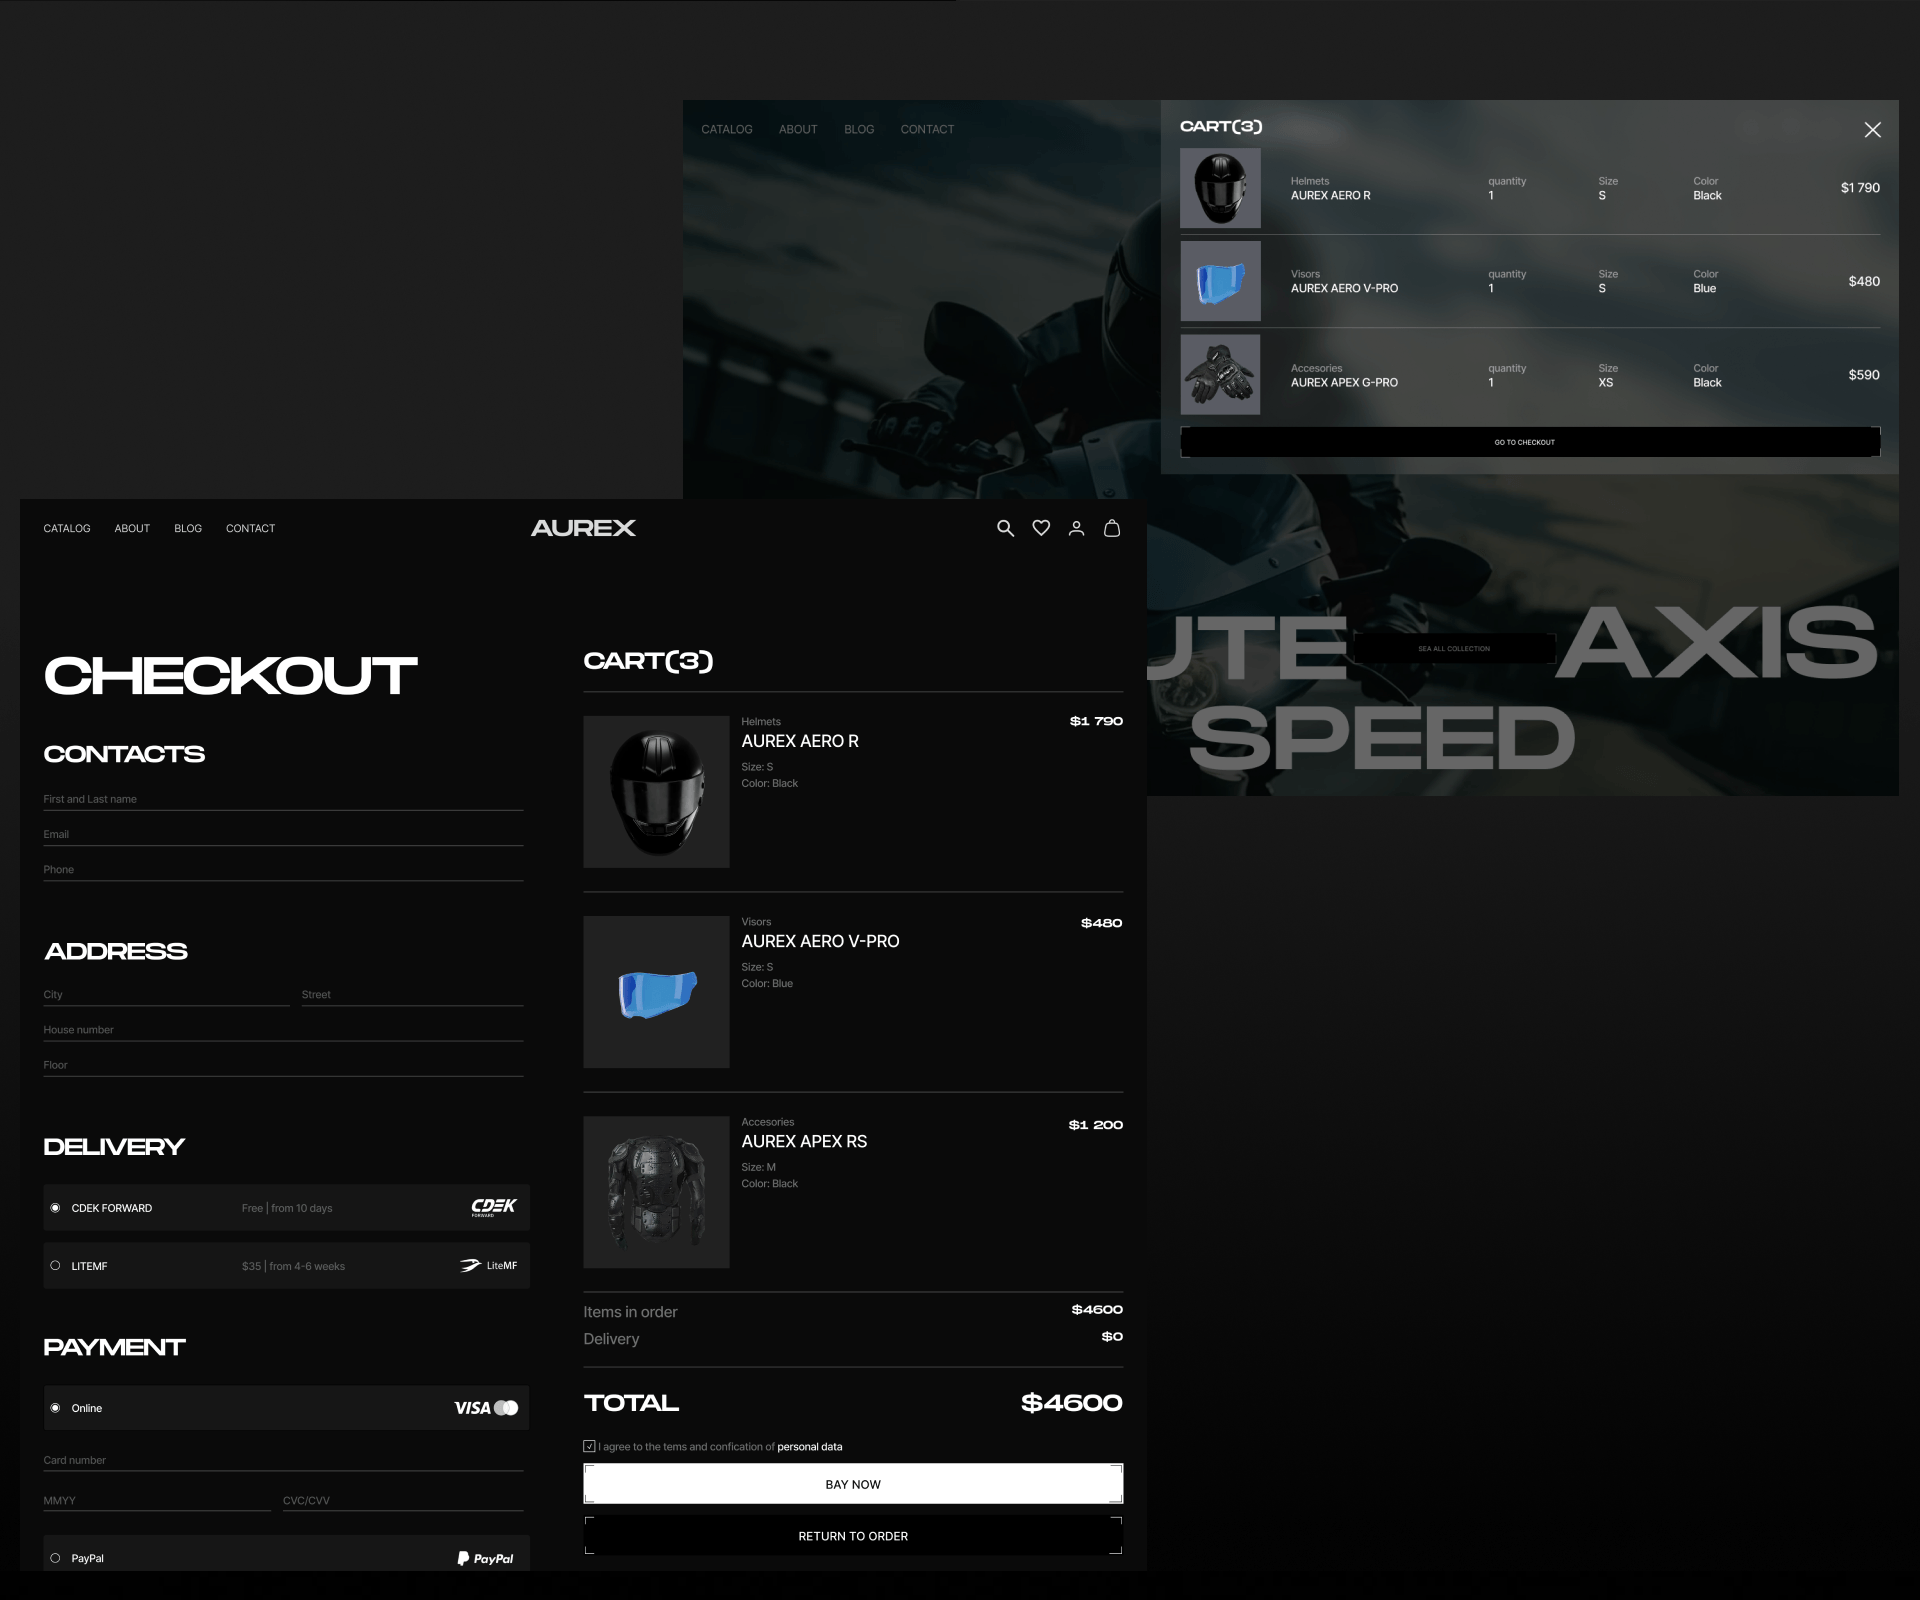Click the CDEK logo in delivery
The image size is (1920, 1600).
tap(493, 1207)
